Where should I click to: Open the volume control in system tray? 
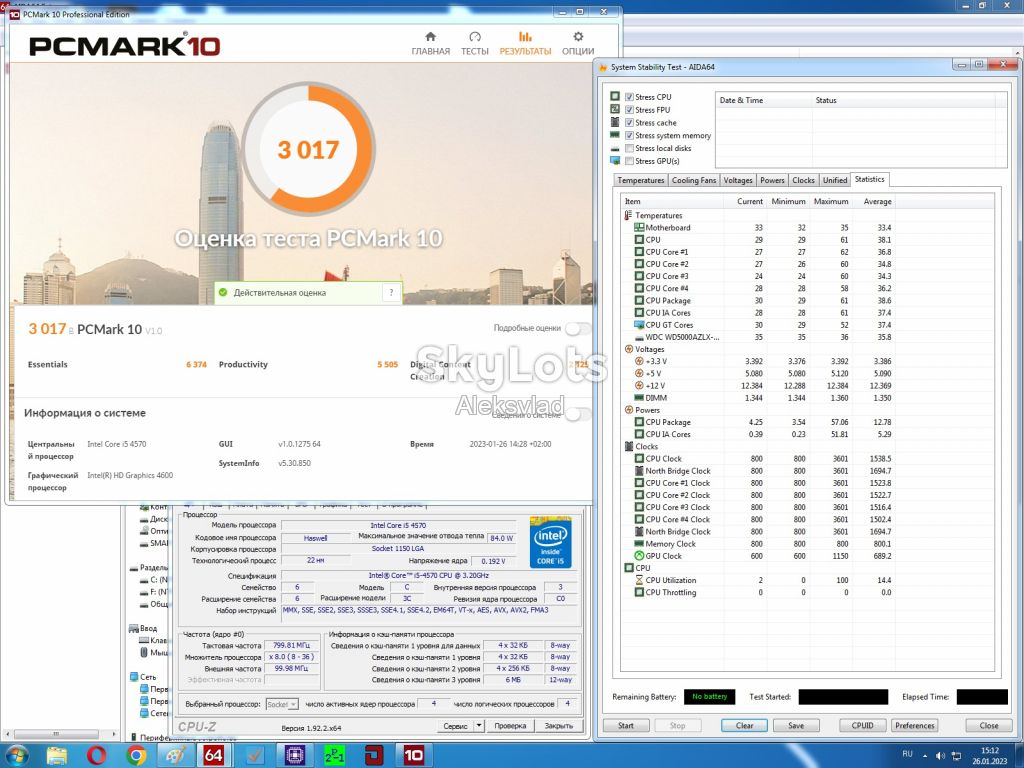(x=940, y=756)
